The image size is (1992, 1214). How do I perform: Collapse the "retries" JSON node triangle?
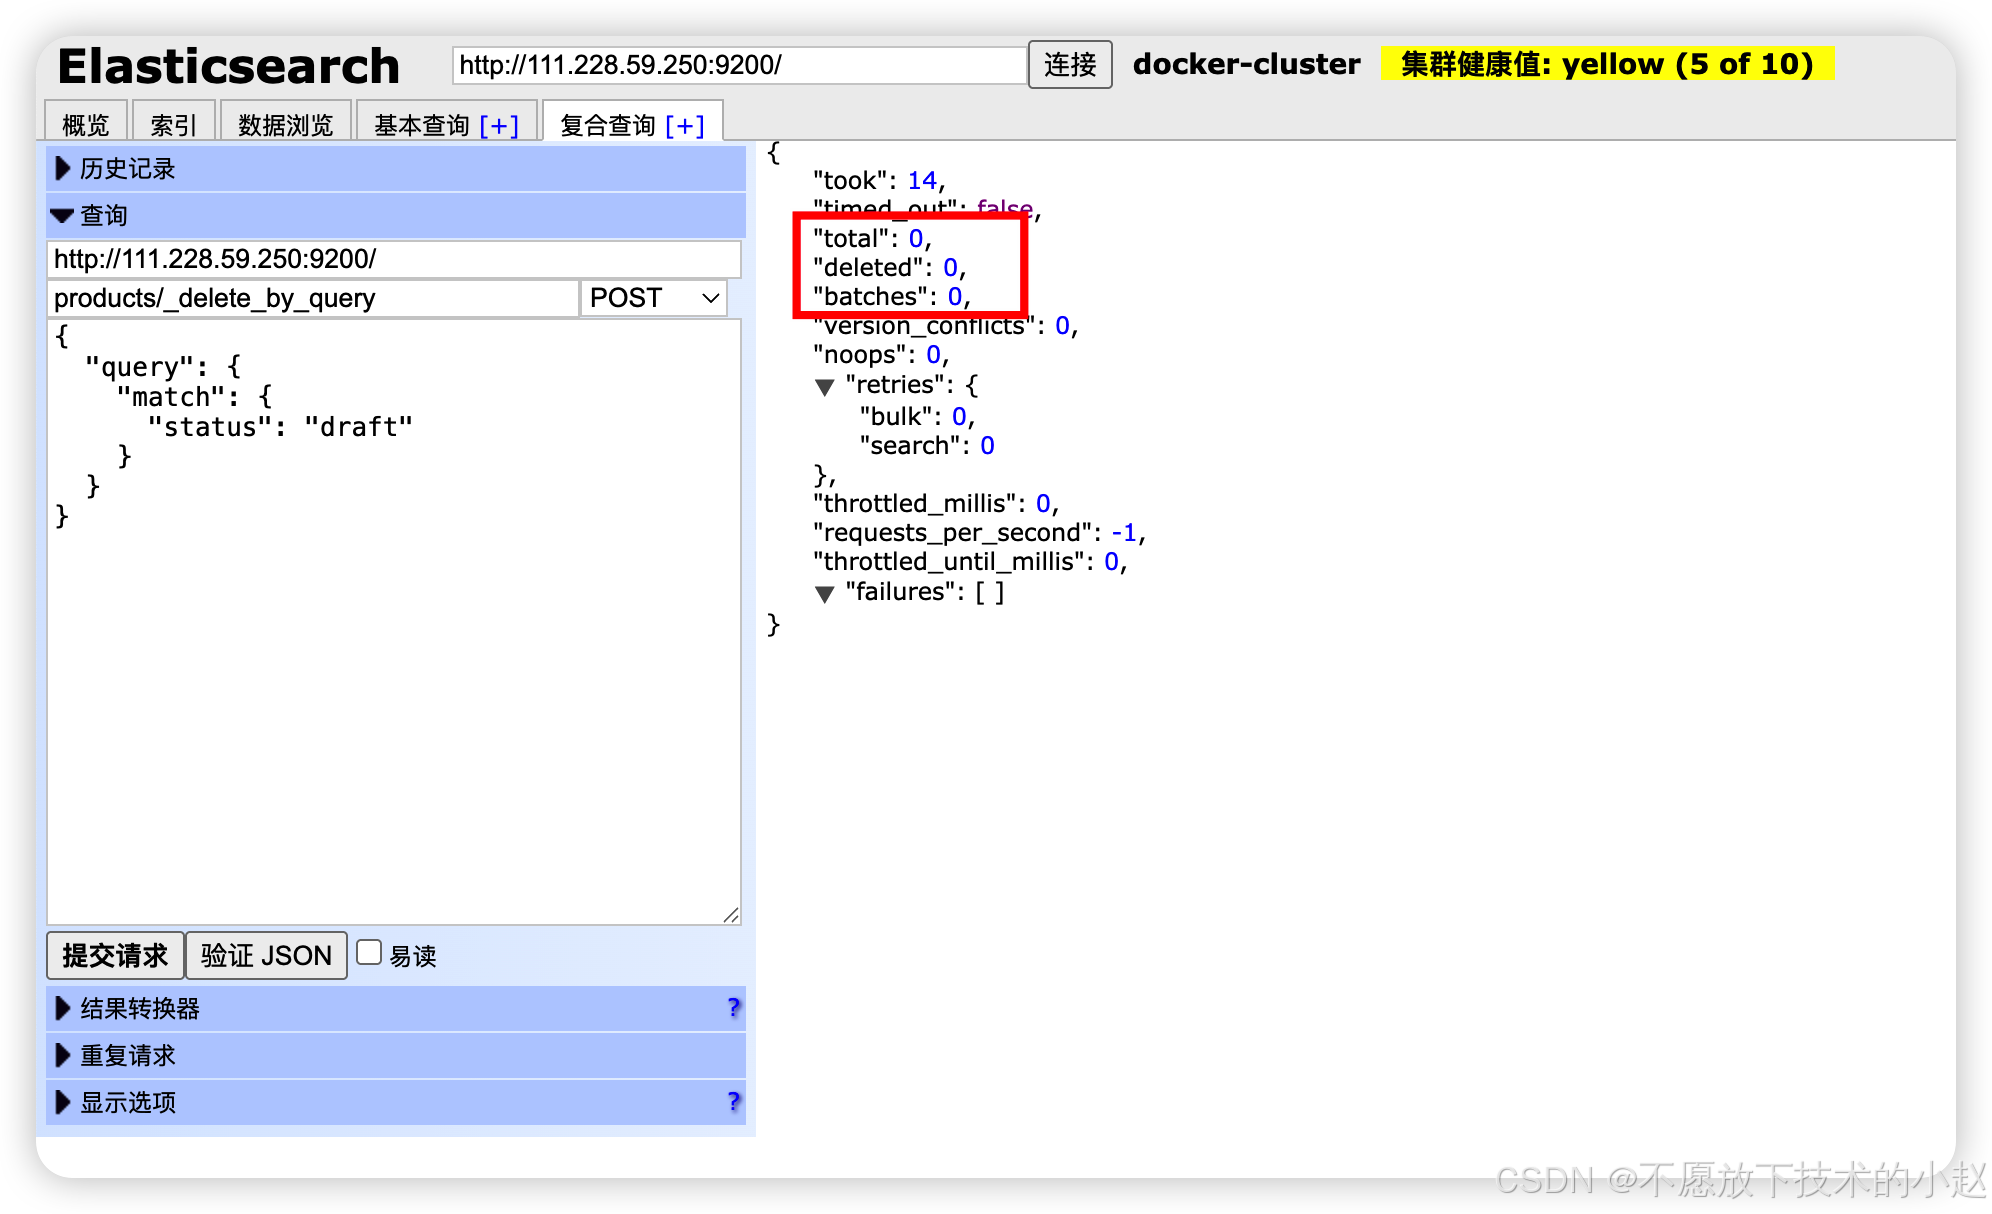click(824, 387)
